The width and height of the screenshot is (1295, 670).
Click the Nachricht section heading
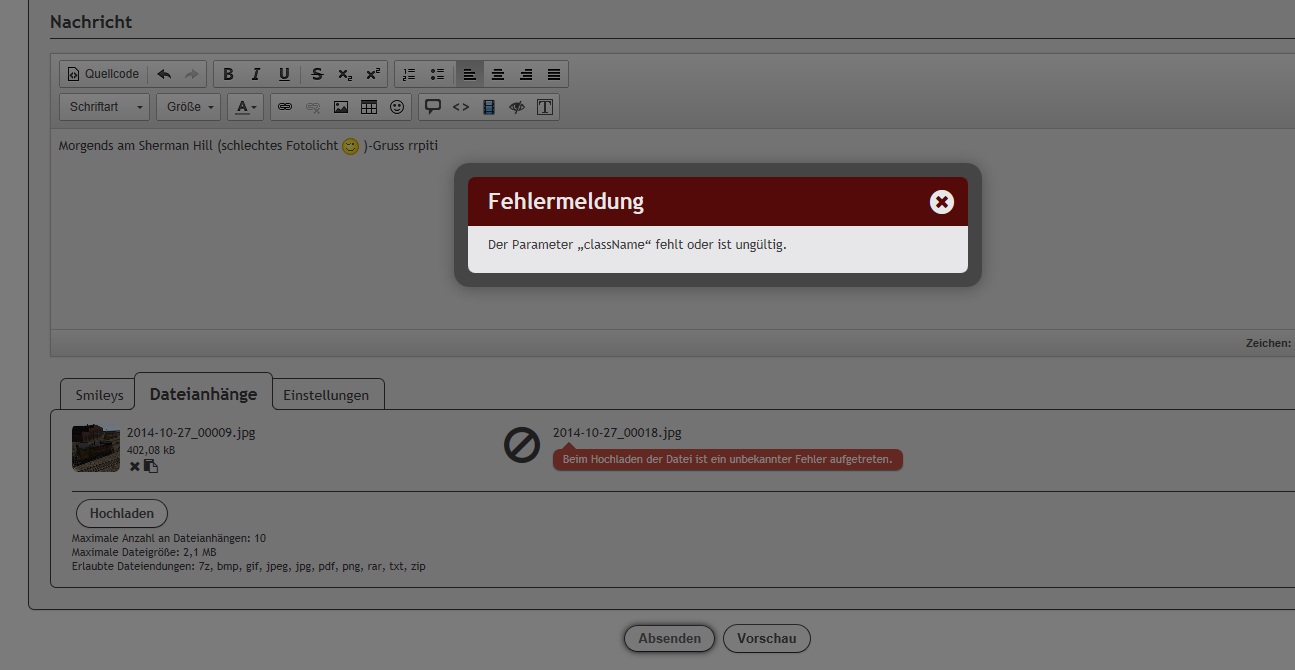point(91,21)
